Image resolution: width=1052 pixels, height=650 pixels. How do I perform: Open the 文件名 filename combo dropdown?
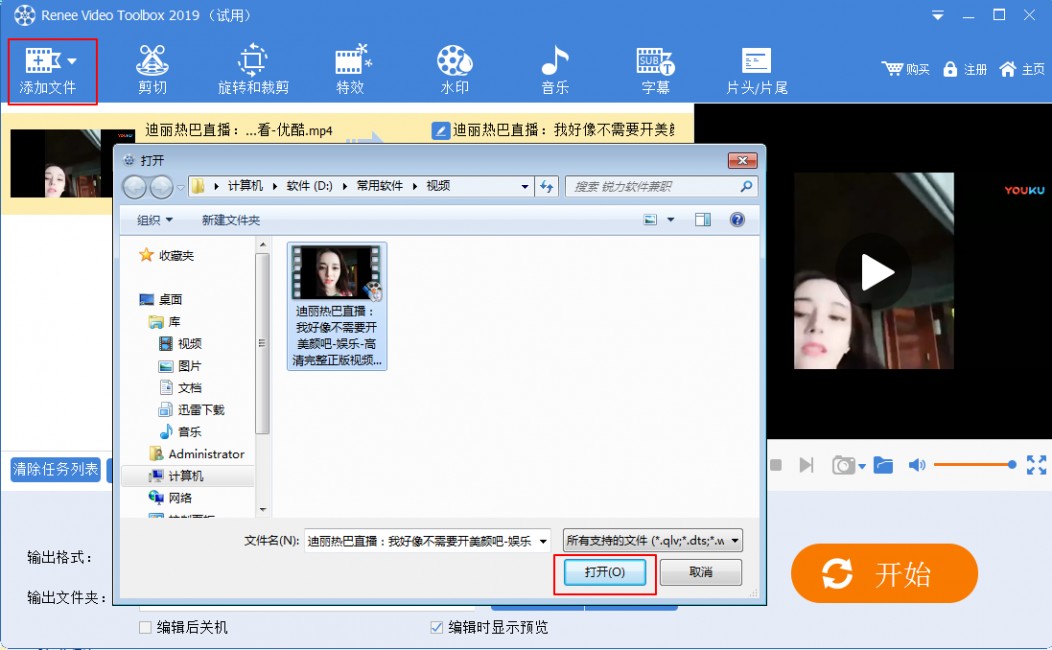tap(543, 541)
